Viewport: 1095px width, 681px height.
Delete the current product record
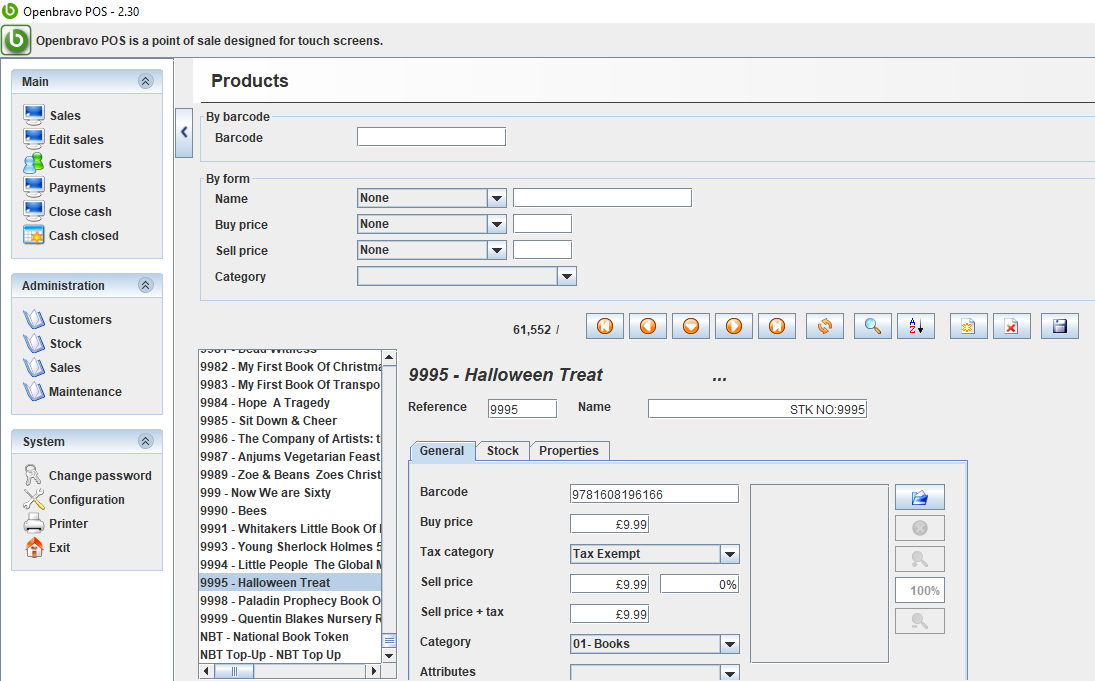(x=1011, y=326)
